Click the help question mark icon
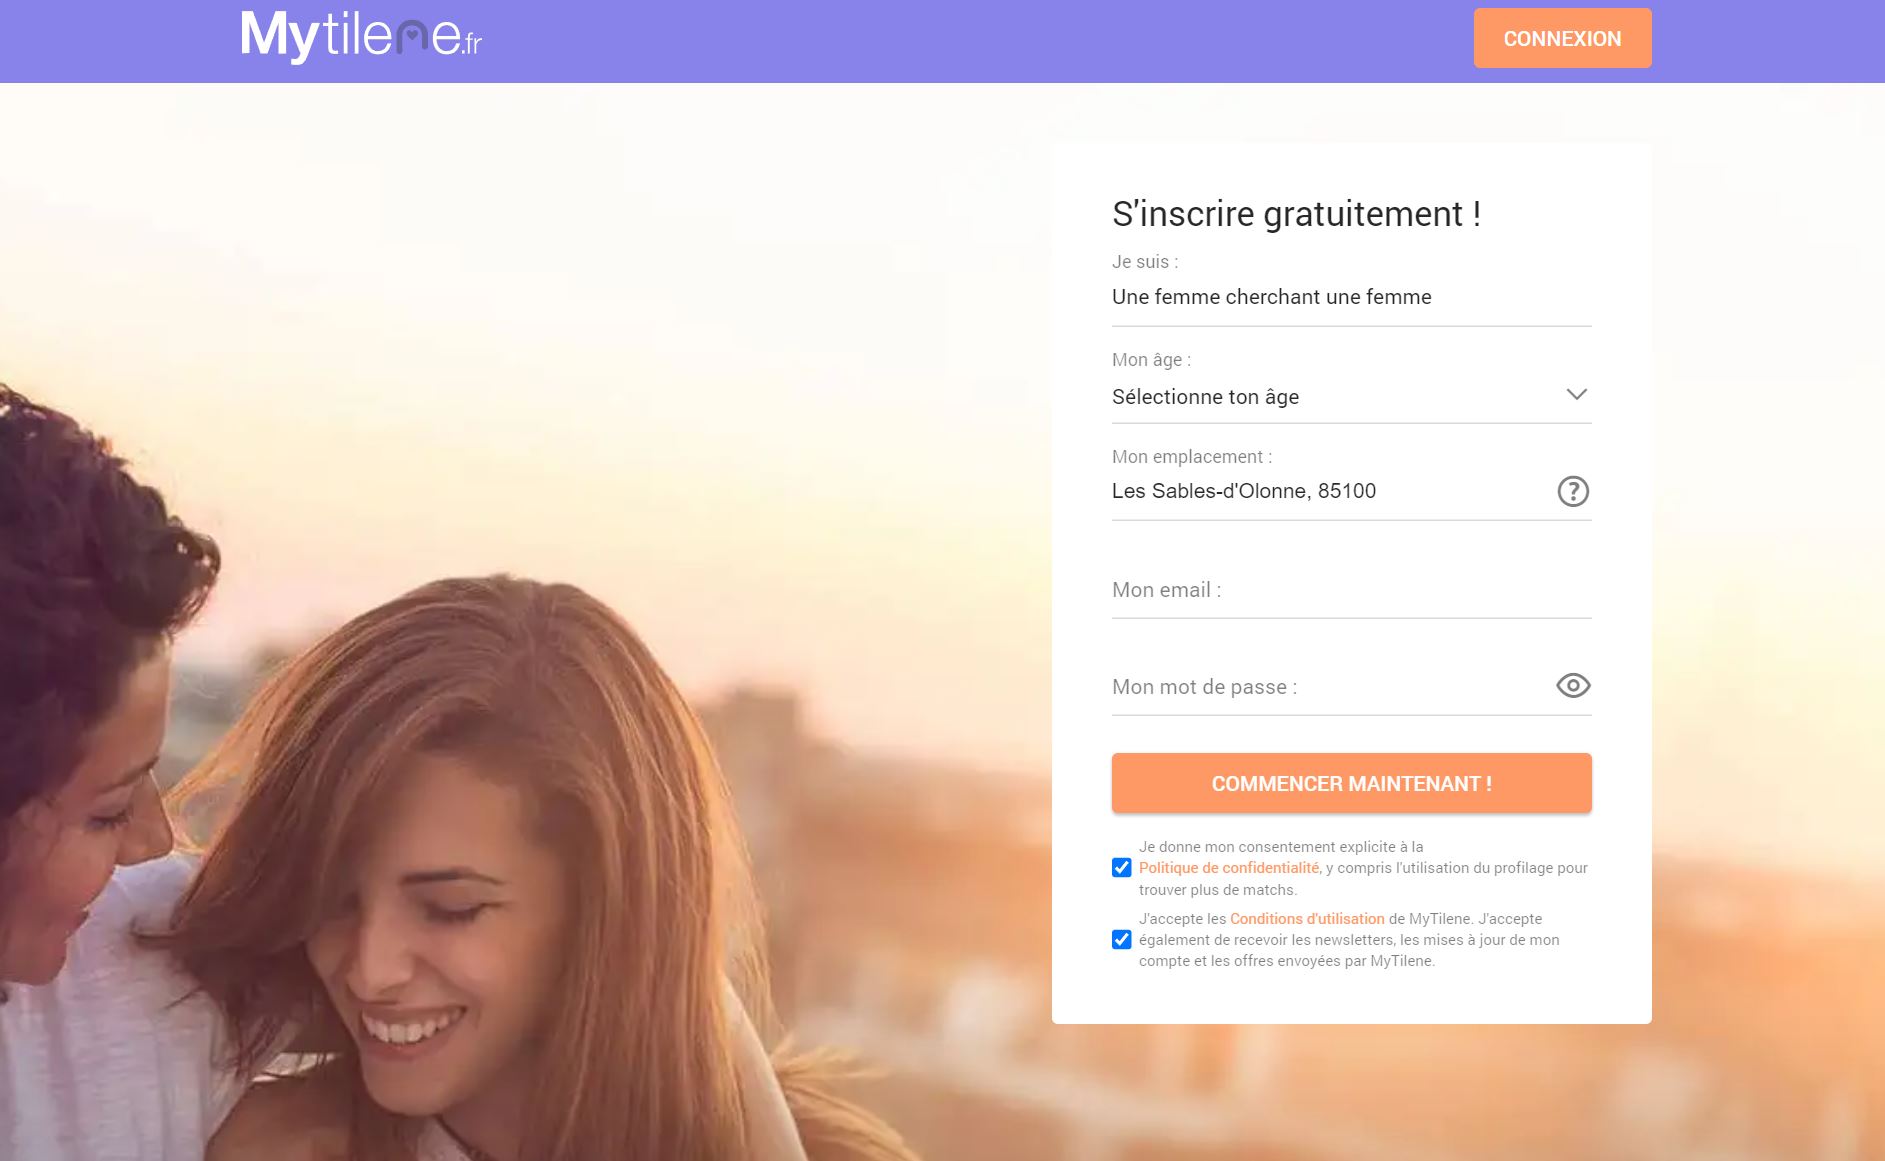The width and height of the screenshot is (1885, 1161). click(1573, 491)
